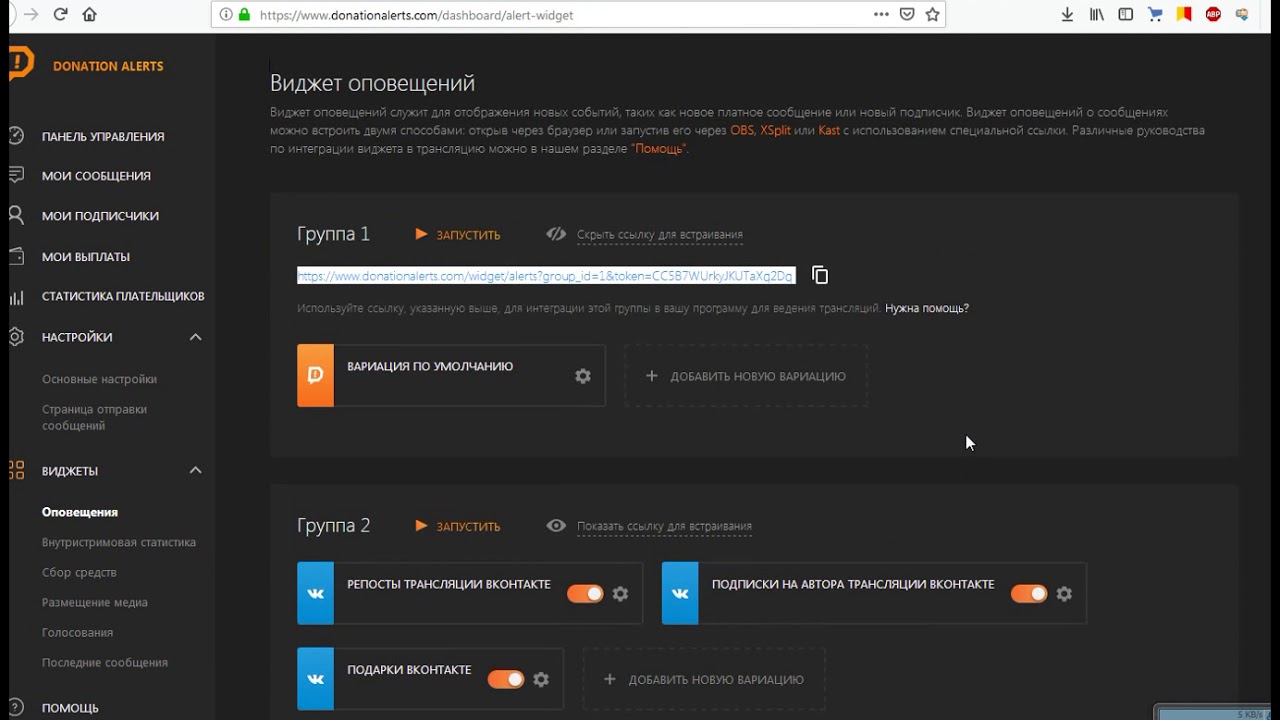Screen dimensions: 1280x720
Task: Disable Подписки на автора трансляции toggle
Action: [1028, 594]
